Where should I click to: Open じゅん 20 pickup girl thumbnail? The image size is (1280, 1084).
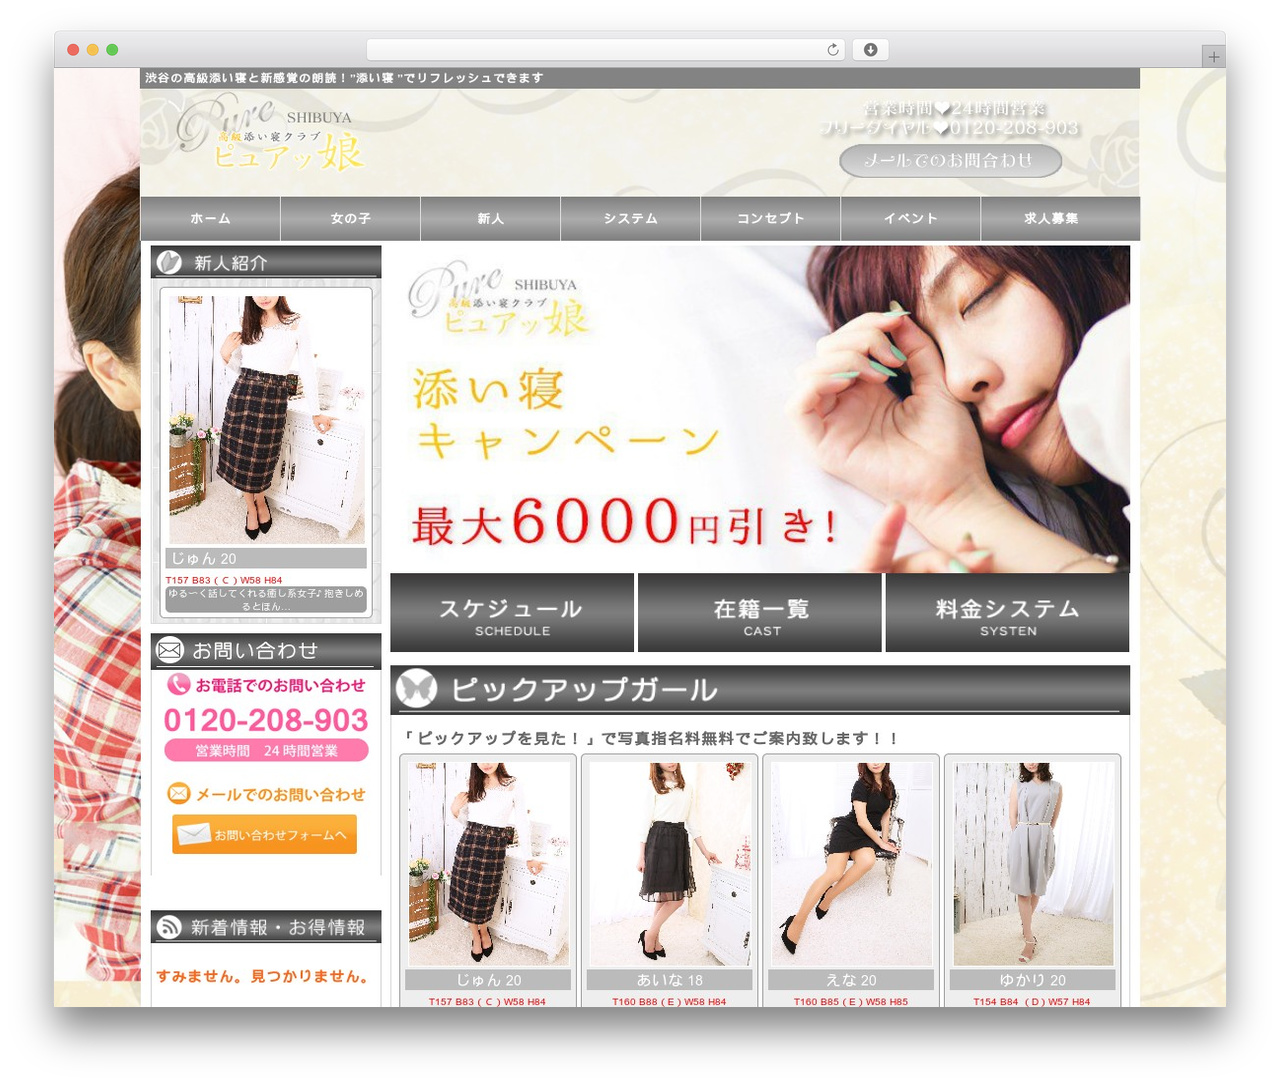(488, 864)
